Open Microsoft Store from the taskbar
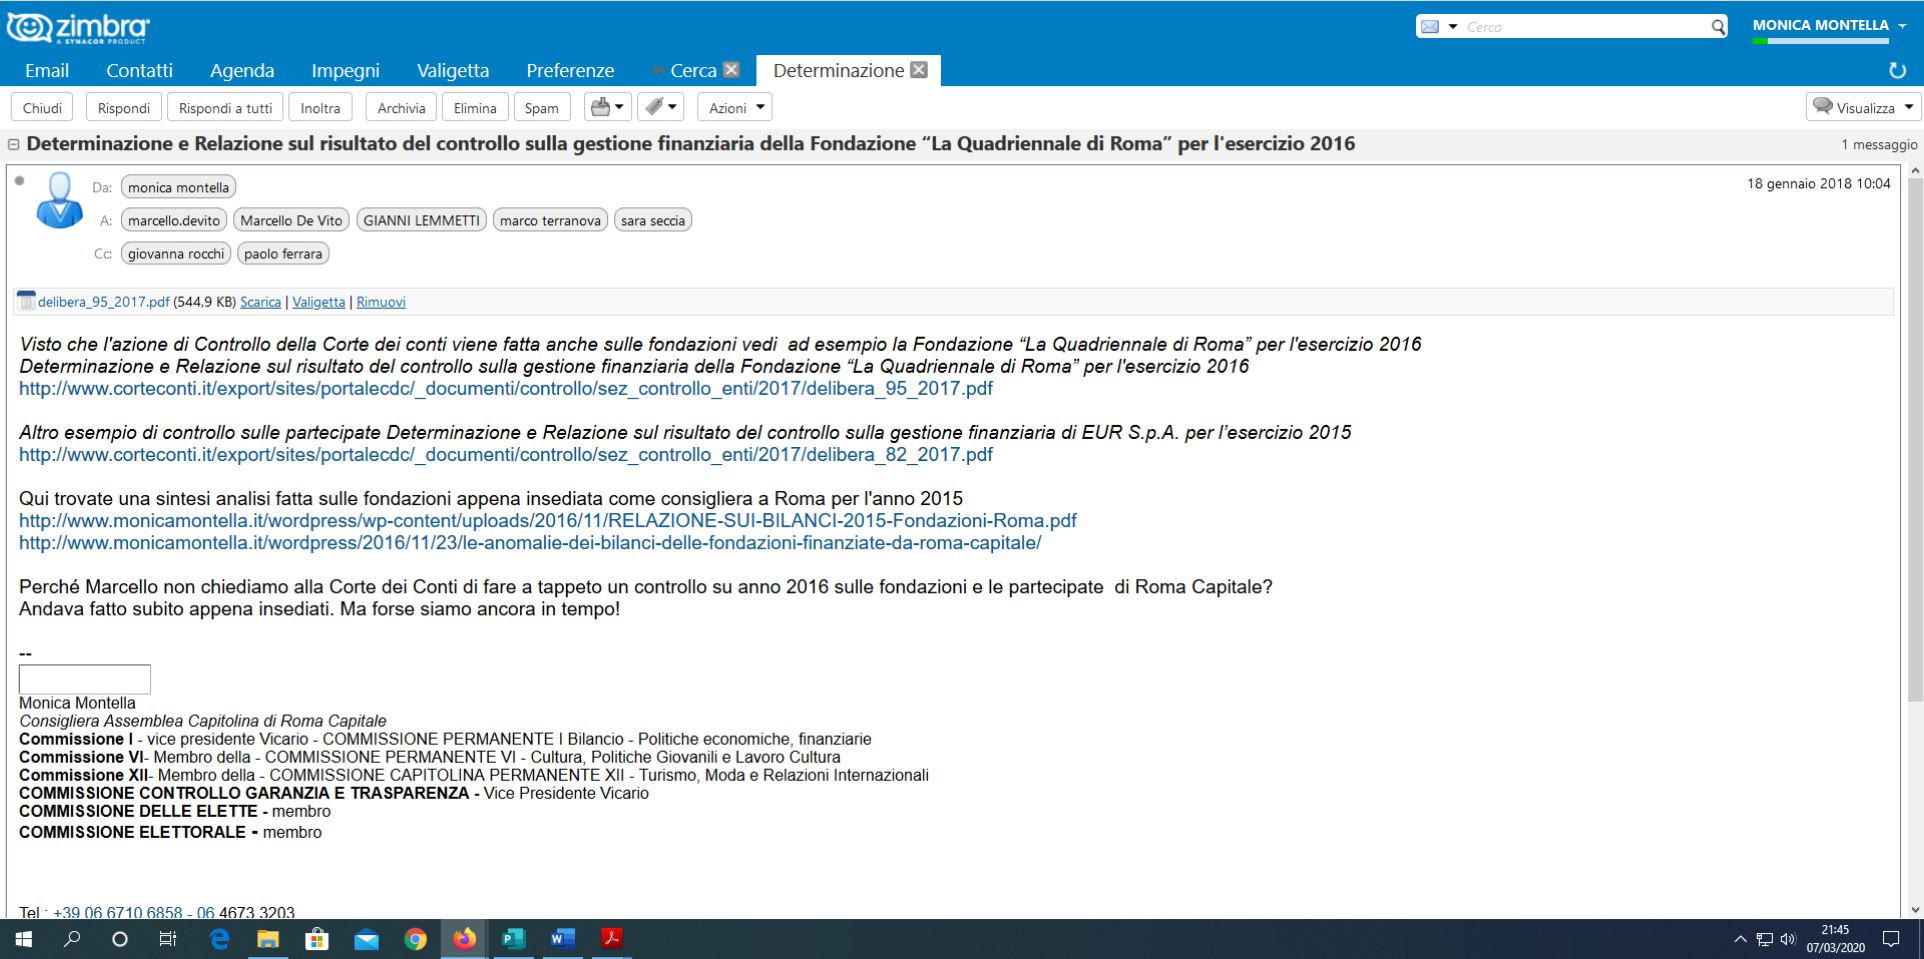The height and width of the screenshot is (959, 1924). tap(317, 939)
